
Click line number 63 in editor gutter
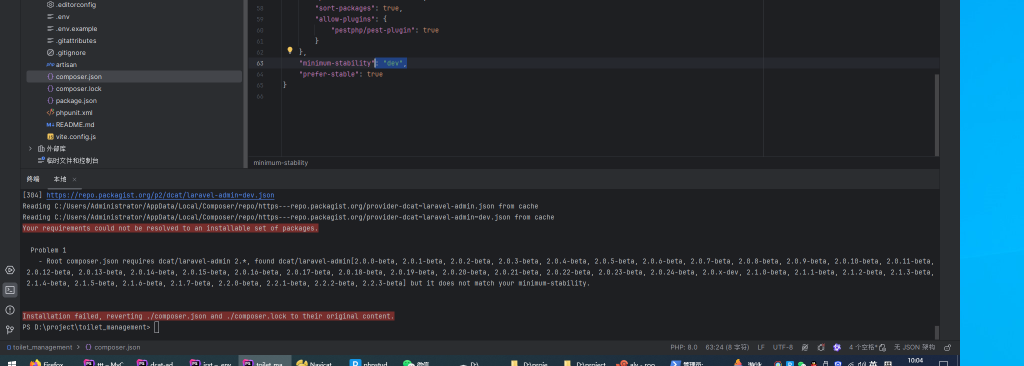point(261,63)
